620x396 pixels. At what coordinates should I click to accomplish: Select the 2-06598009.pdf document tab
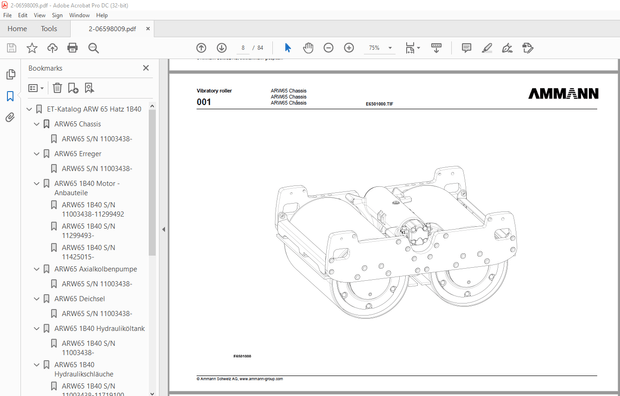point(112,28)
